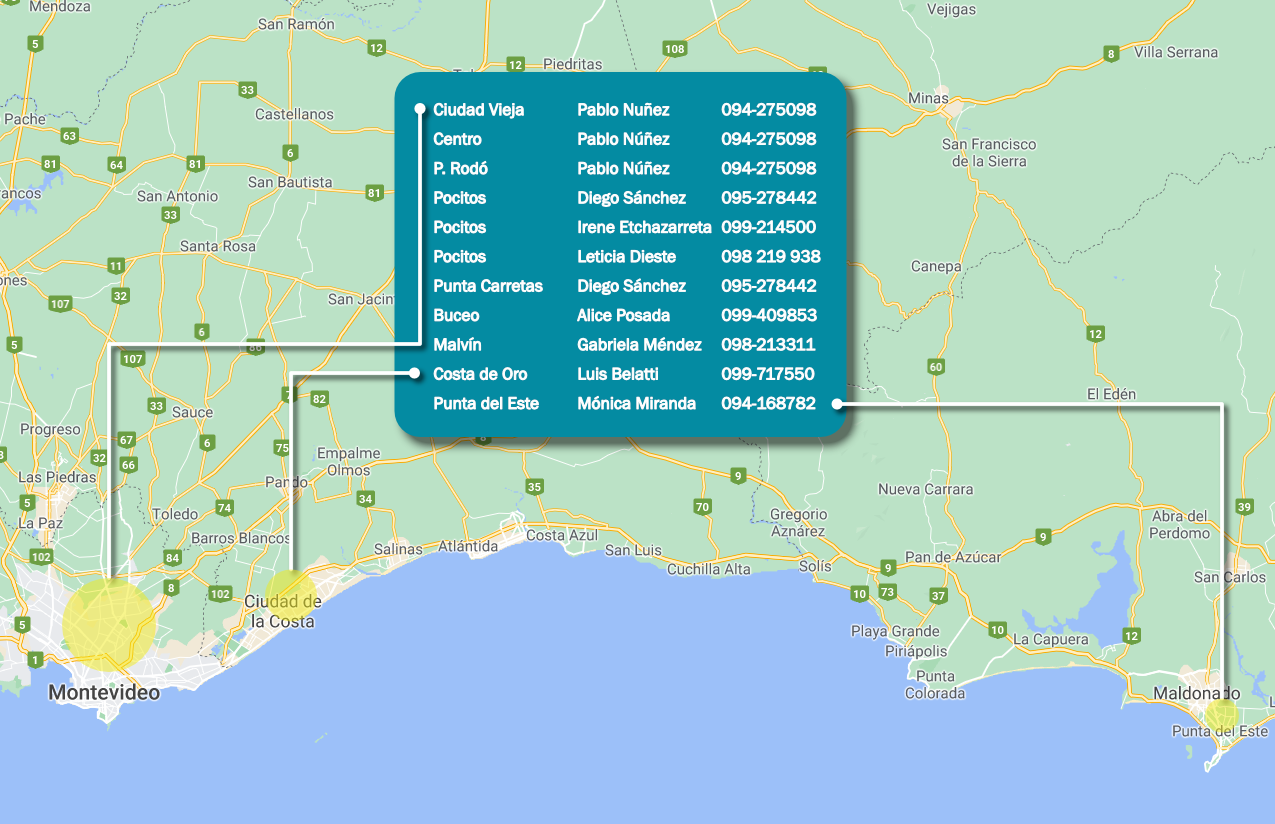Click the route 35 highway shield

click(535, 487)
